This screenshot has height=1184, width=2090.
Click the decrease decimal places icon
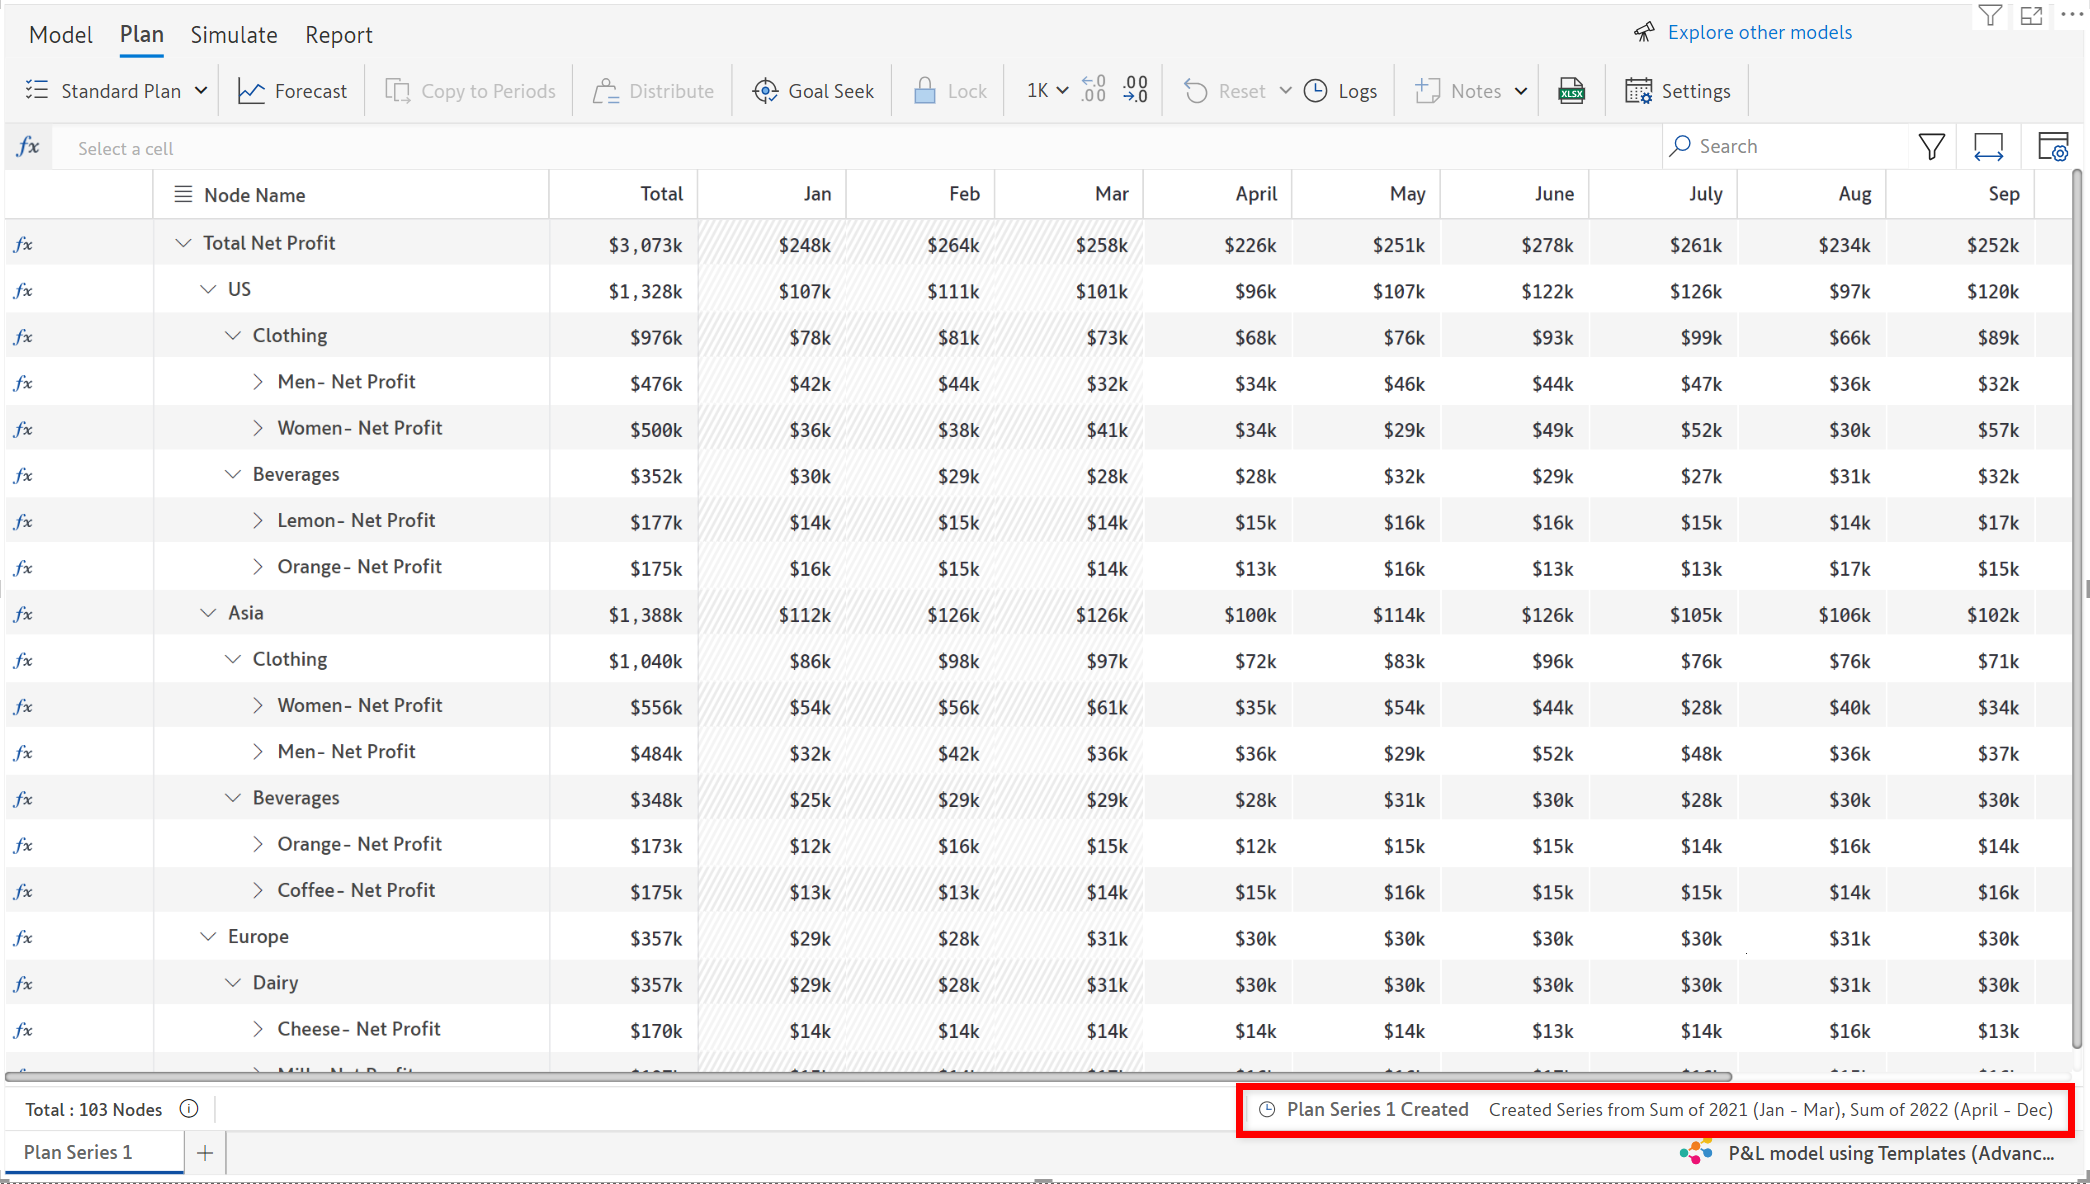click(1135, 91)
